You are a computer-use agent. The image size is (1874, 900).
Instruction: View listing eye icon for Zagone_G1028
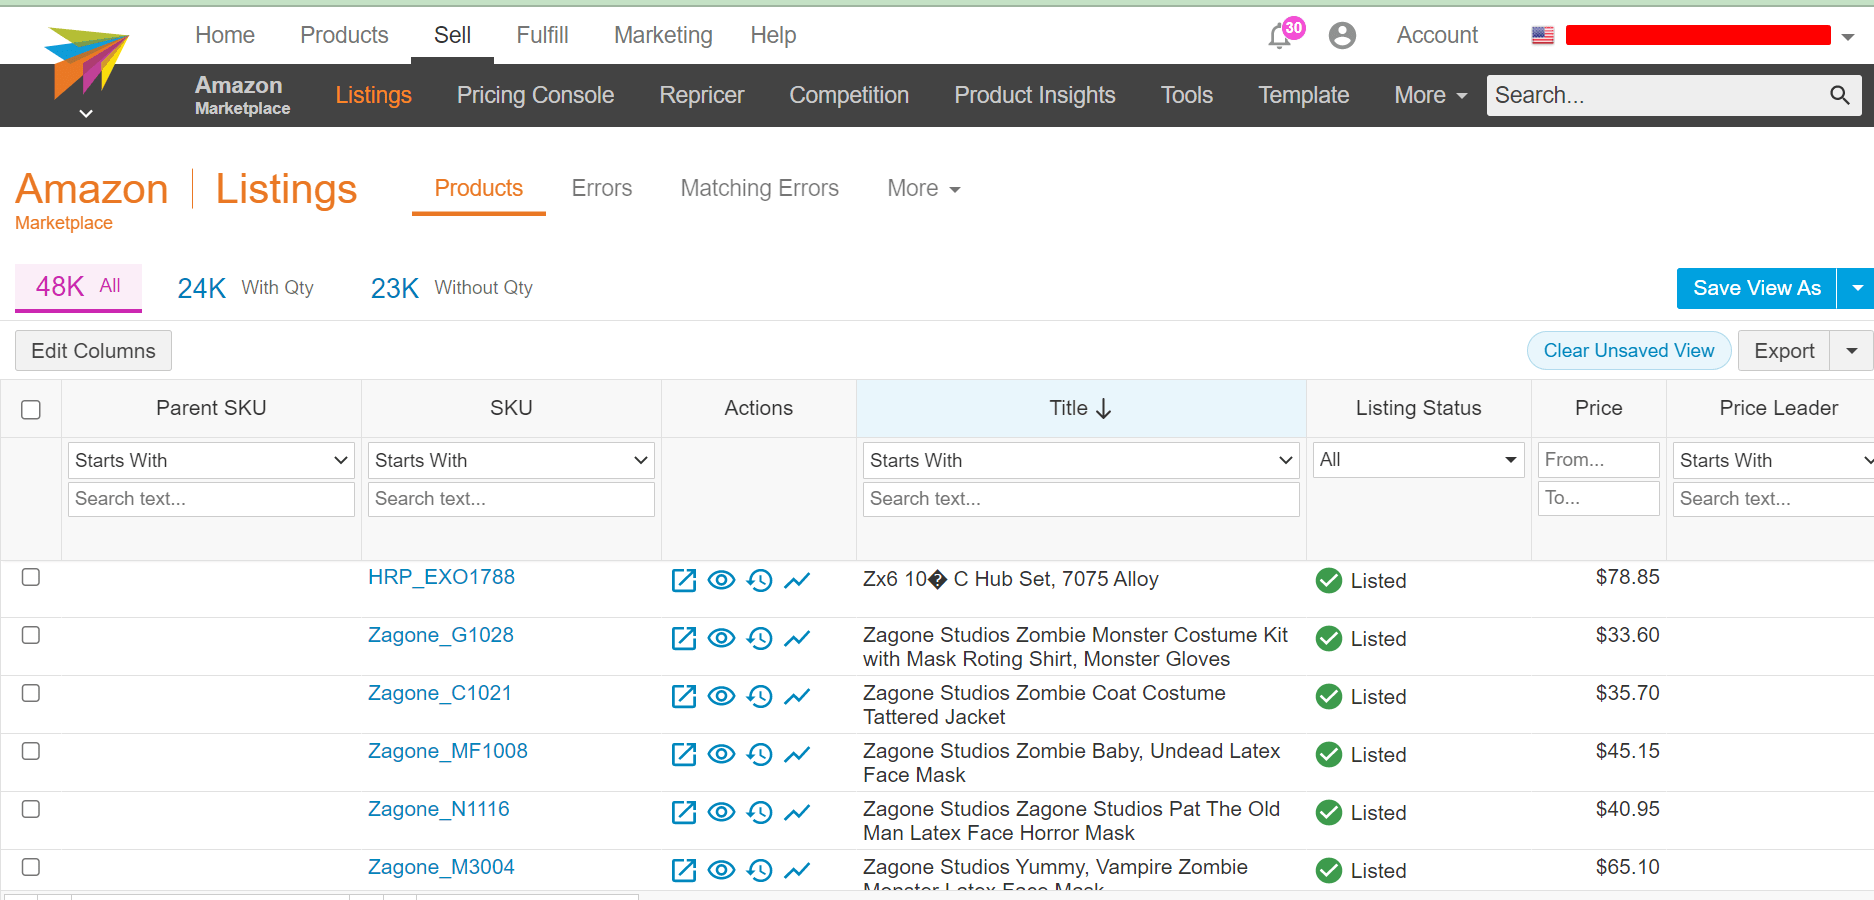(x=721, y=638)
